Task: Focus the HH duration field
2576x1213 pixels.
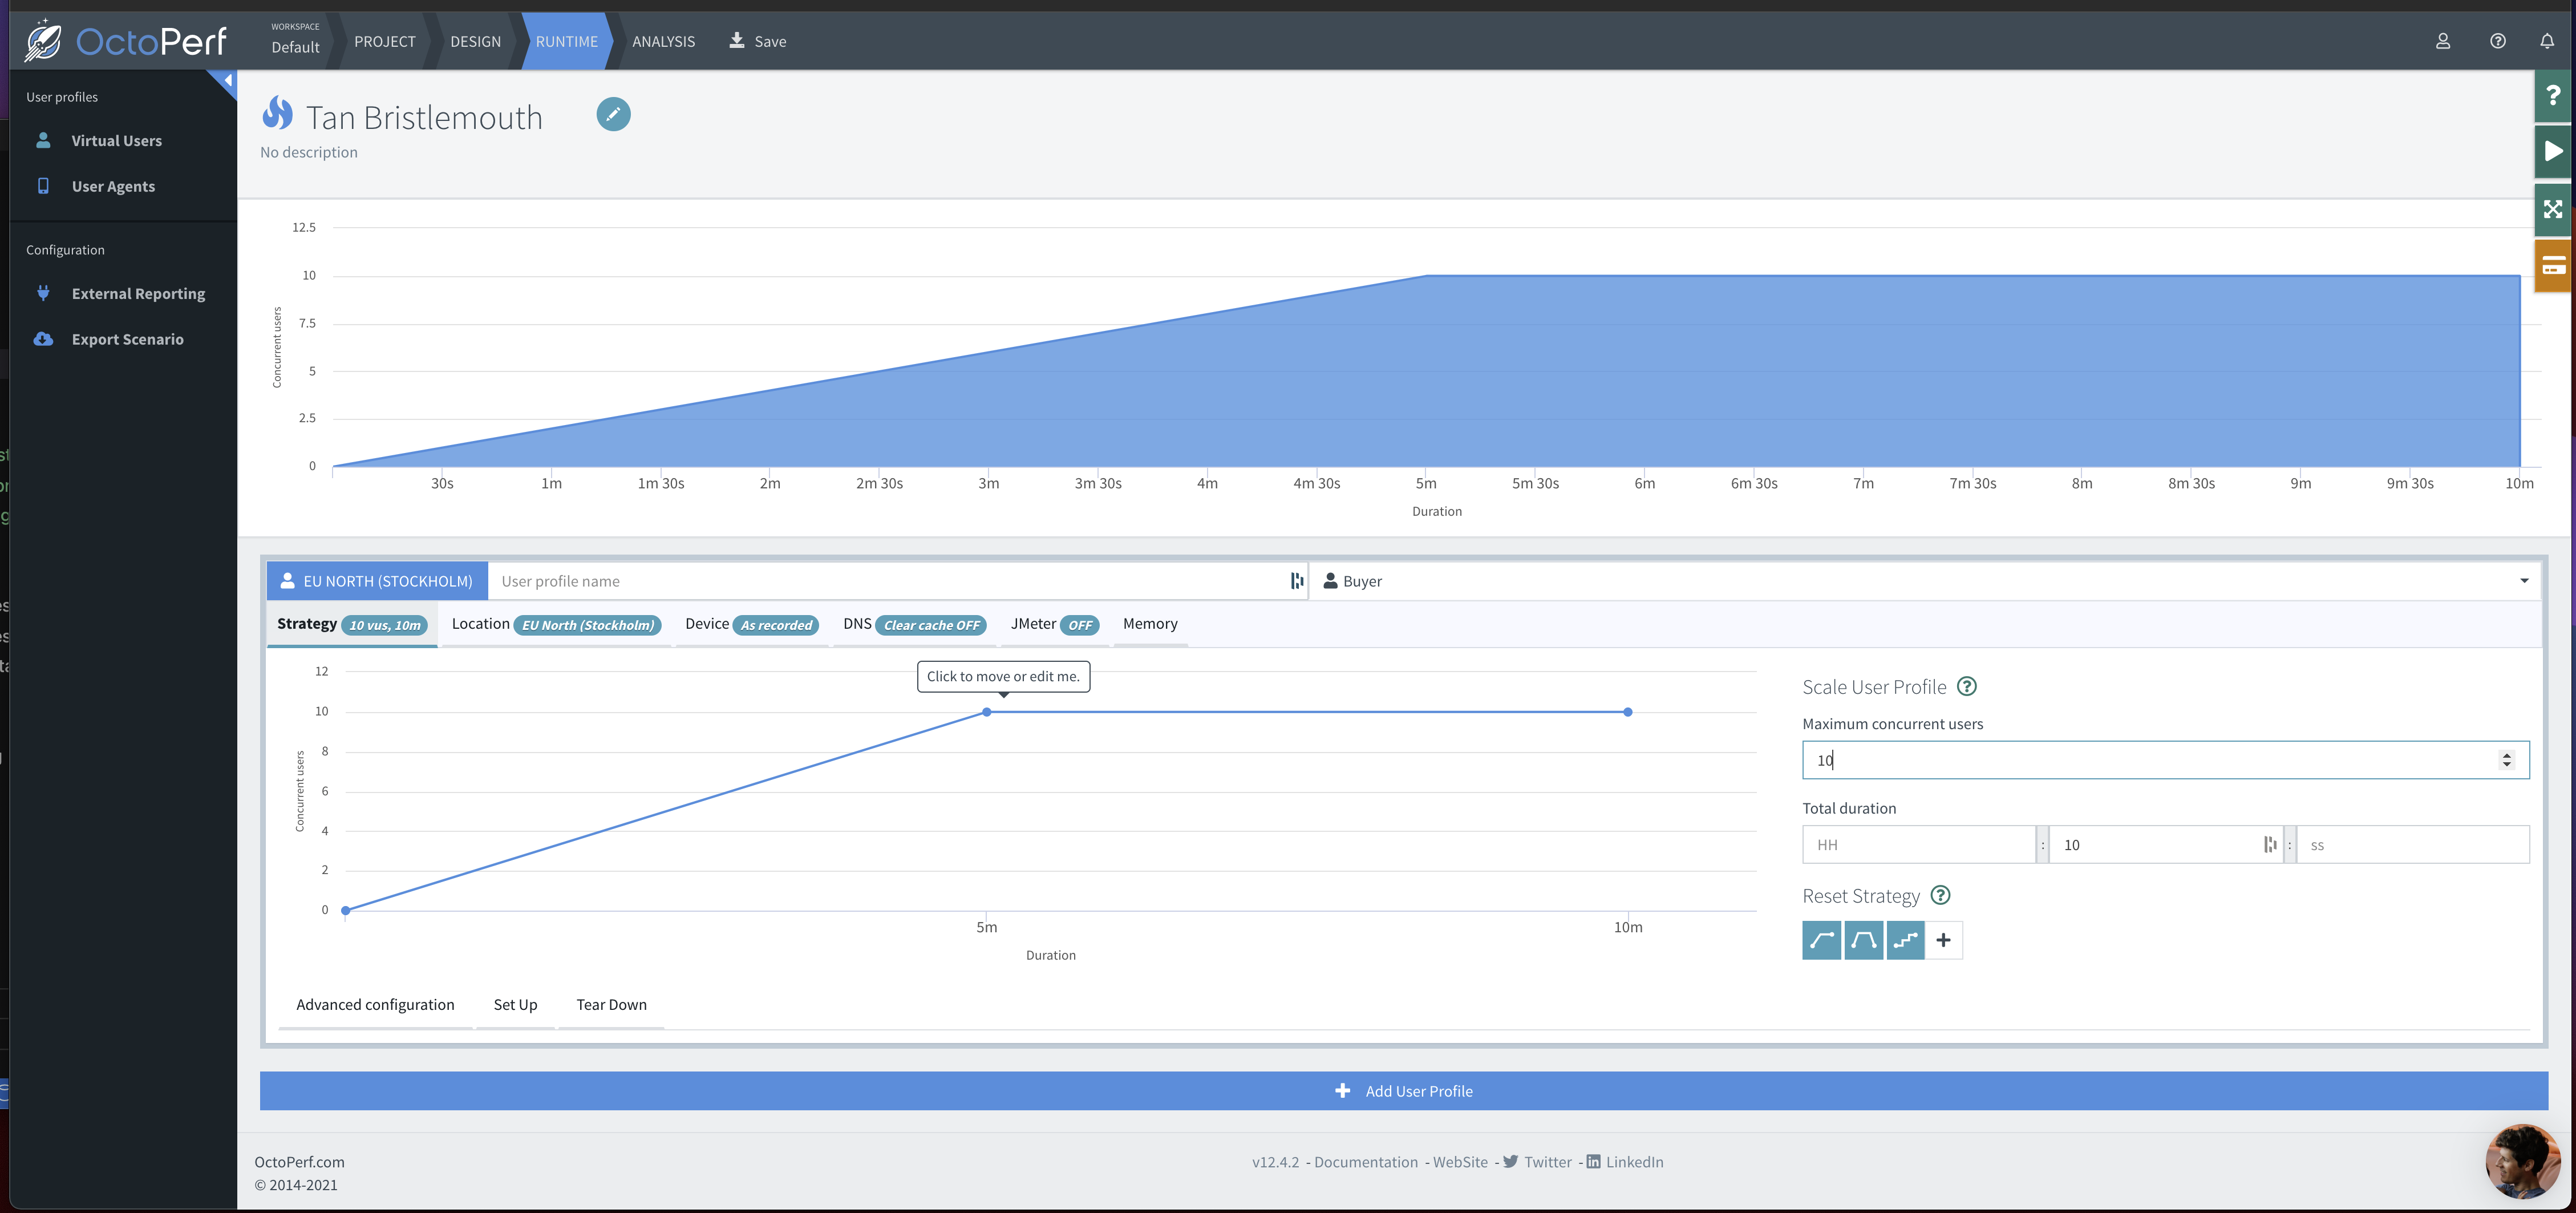Action: [x=1919, y=845]
